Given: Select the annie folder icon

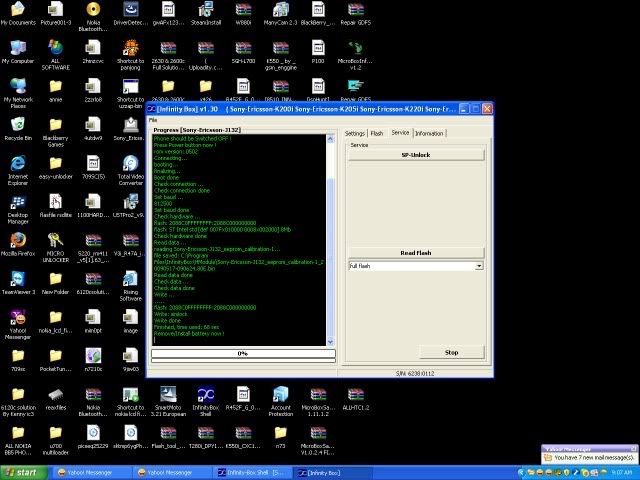Looking at the screenshot, I should pos(56,91).
